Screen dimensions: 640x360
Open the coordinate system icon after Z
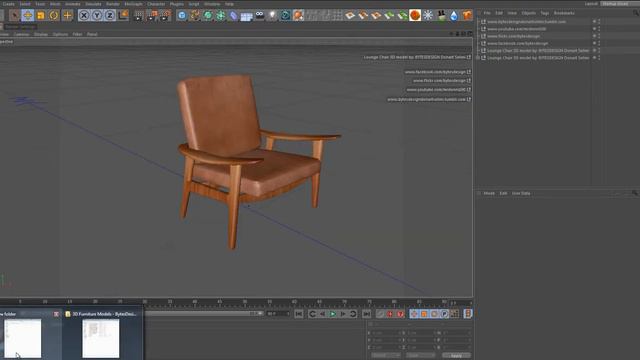(x=123, y=16)
